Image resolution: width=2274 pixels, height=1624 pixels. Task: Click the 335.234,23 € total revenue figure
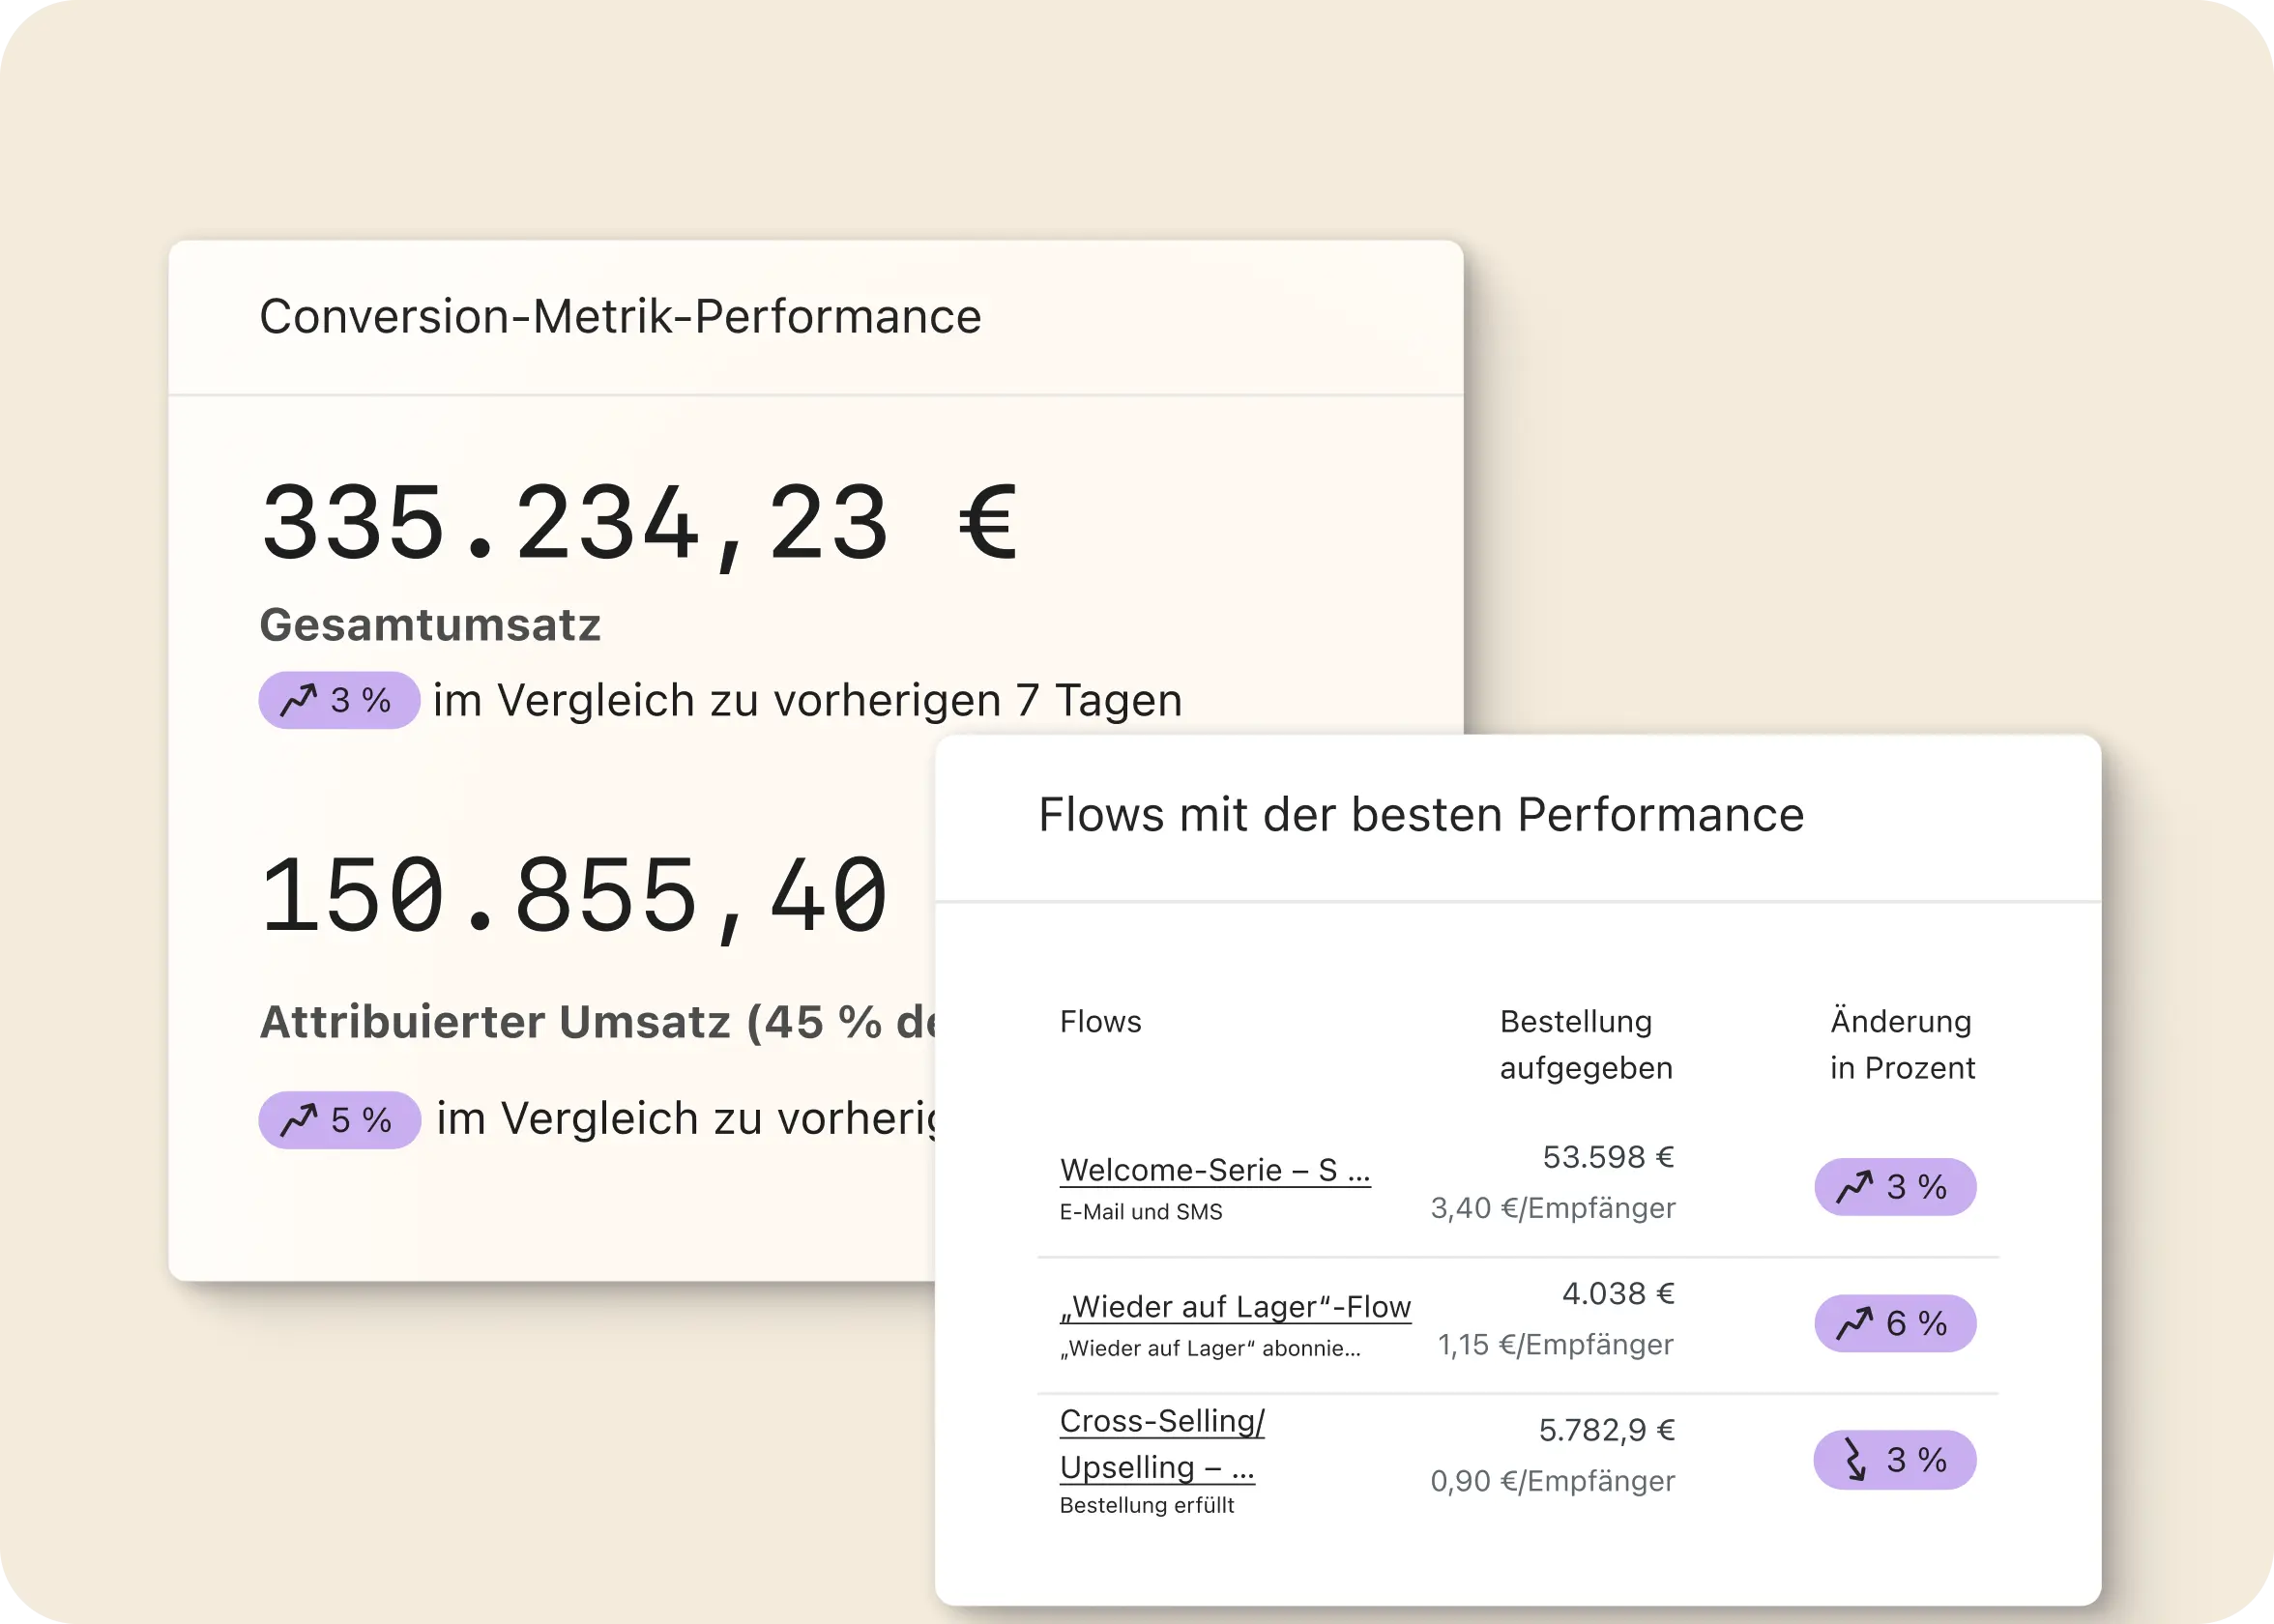coord(639,523)
